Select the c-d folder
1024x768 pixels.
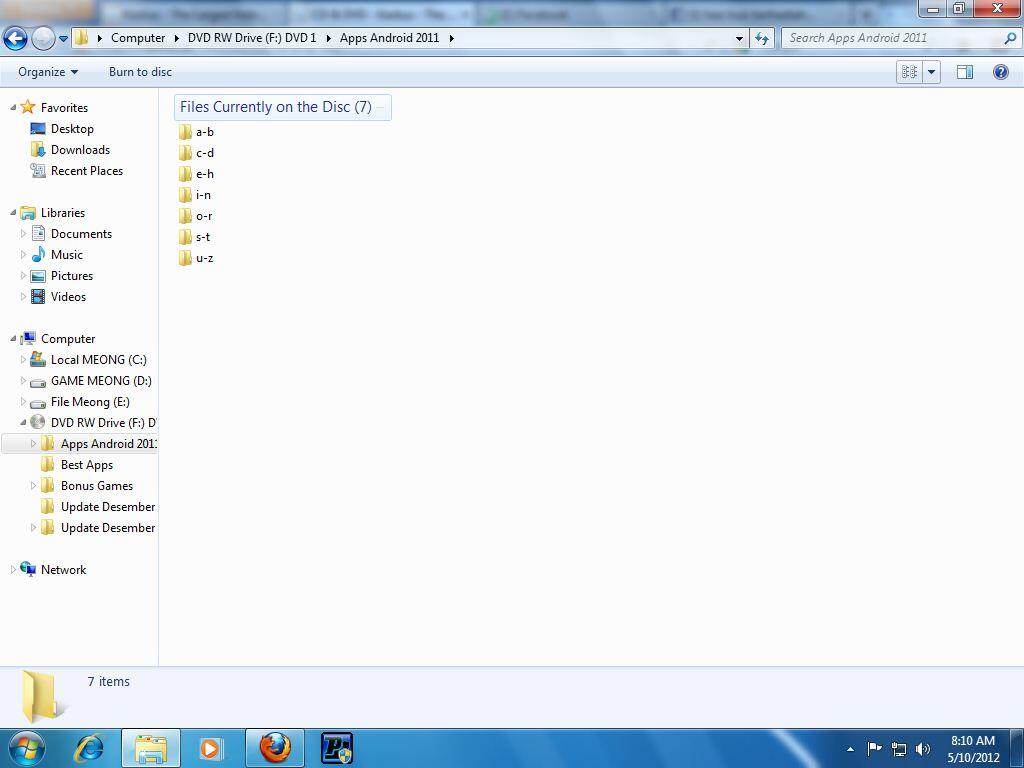[196, 153]
